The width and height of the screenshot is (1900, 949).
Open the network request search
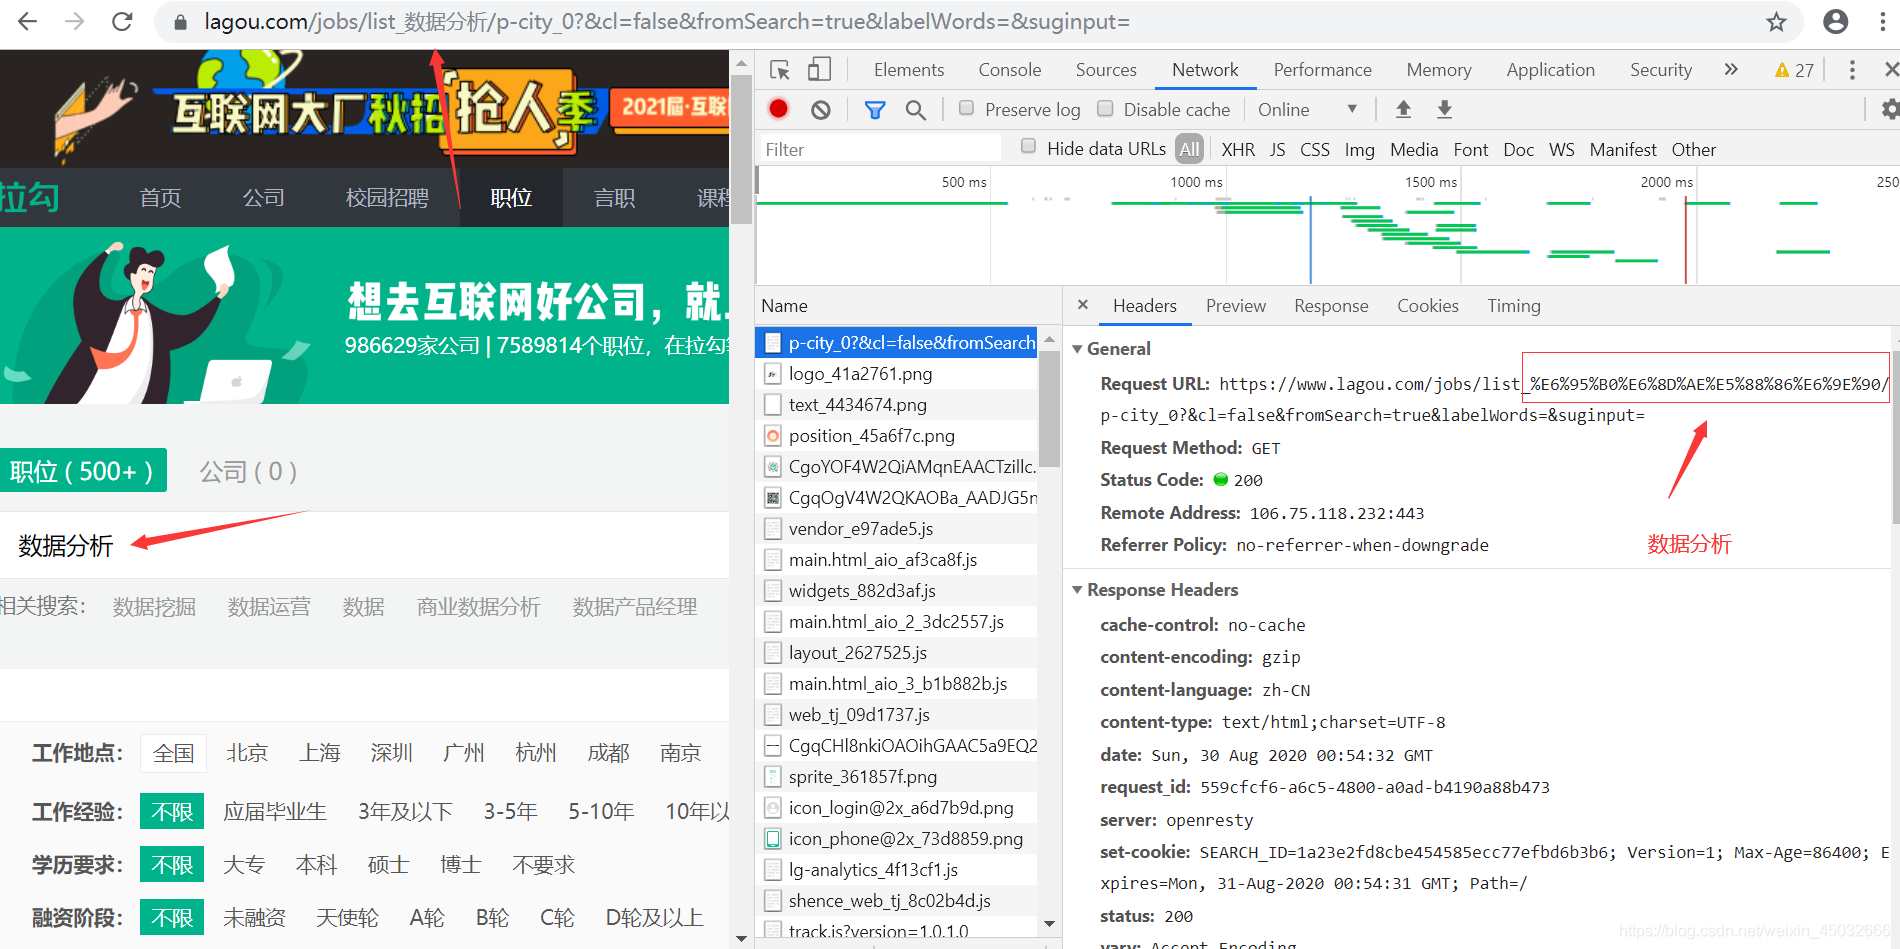click(916, 109)
